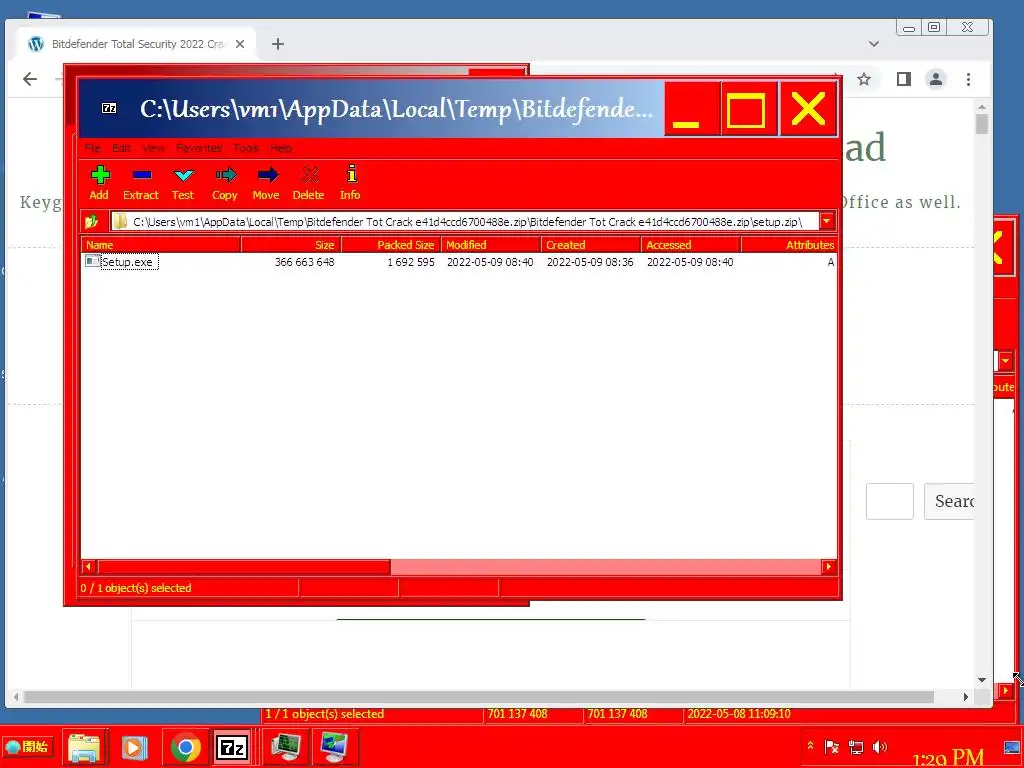Open the Tools menu in 7-Zip
Viewport: 1024px width, 768px height.
(246, 148)
